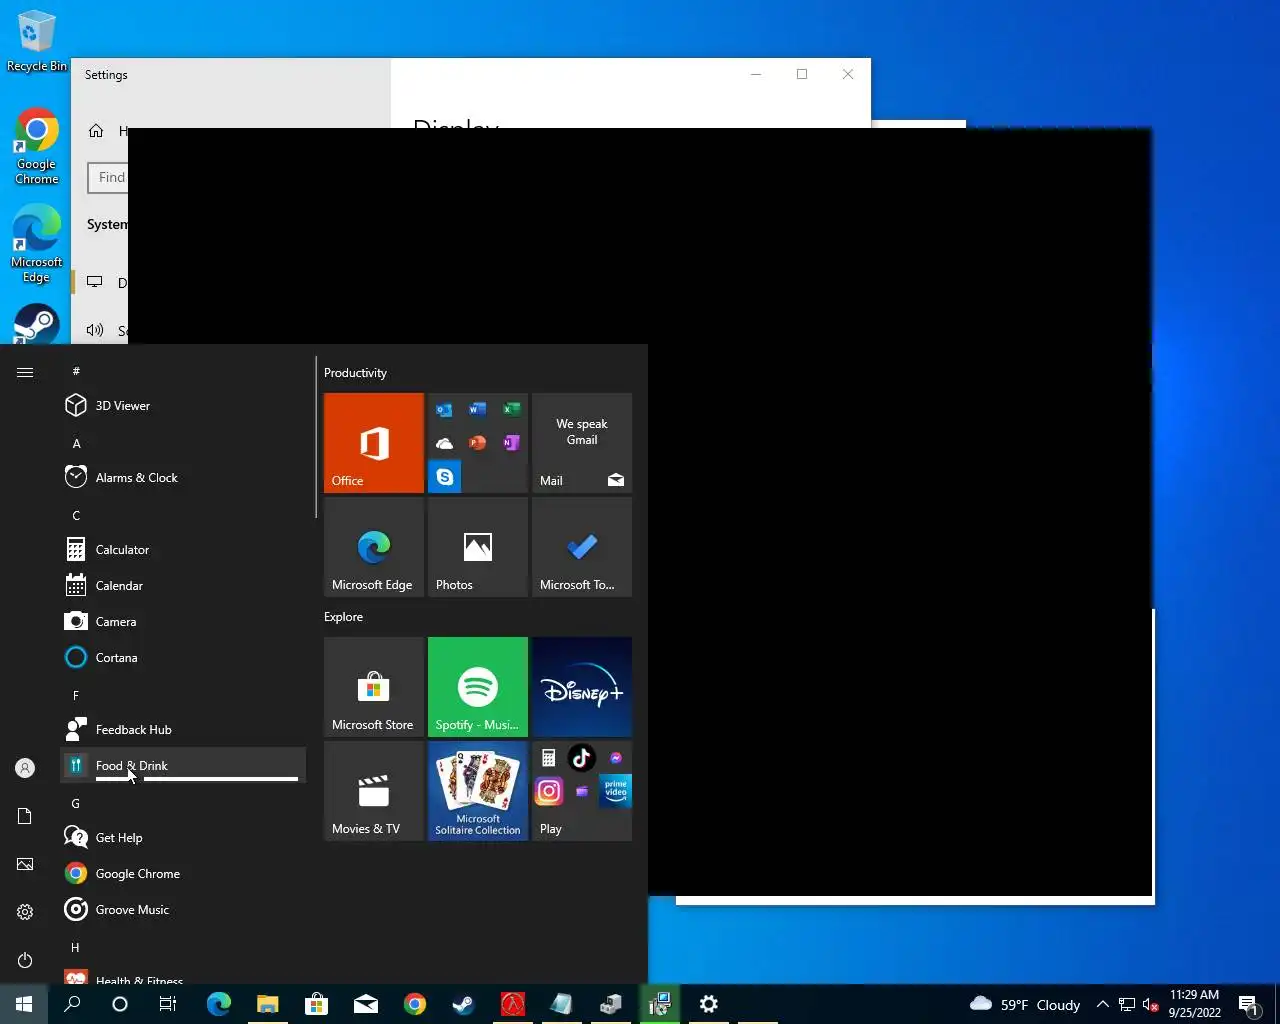Click the Start menu app list scrollbar
Viewport: 1280px width, 1024px height.
tap(316, 437)
